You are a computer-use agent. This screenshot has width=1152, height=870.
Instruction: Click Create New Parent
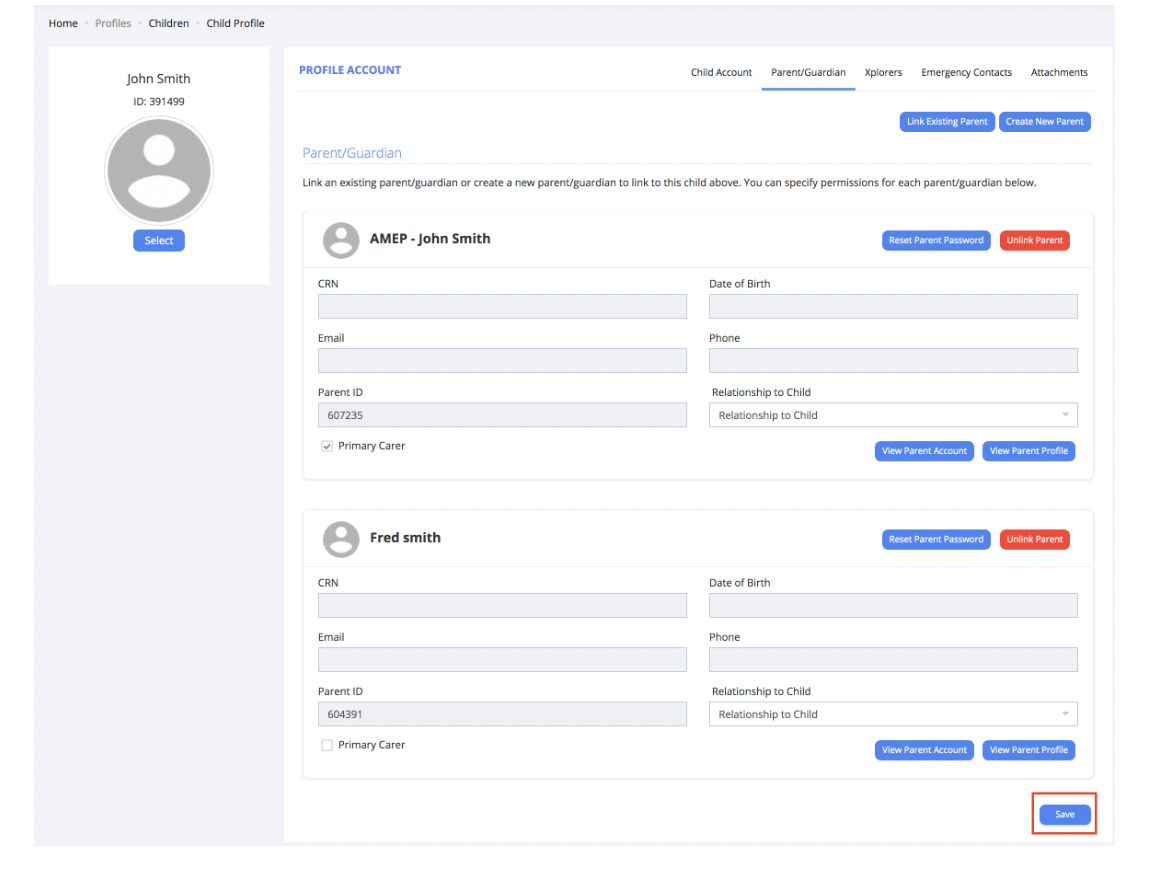pos(1045,121)
